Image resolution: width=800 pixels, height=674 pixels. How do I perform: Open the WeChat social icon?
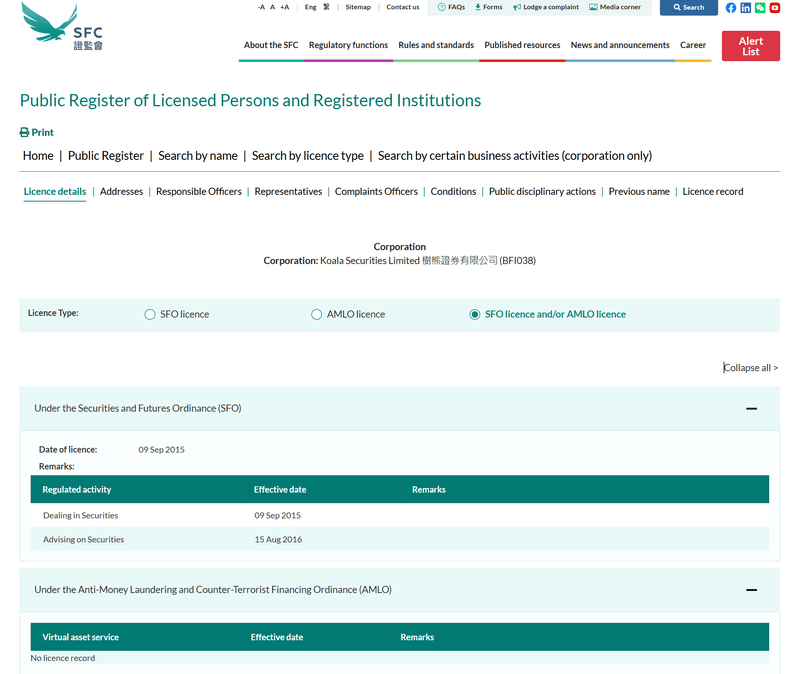click(x=760, y=8)
